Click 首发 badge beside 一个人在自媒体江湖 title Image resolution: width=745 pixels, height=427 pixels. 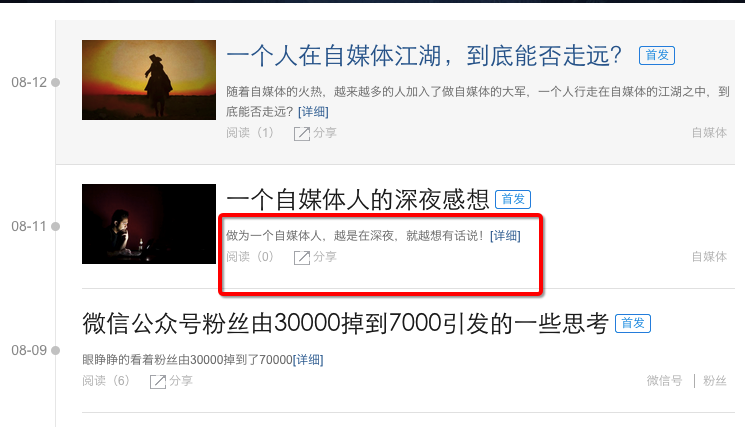tap(657, 56)
